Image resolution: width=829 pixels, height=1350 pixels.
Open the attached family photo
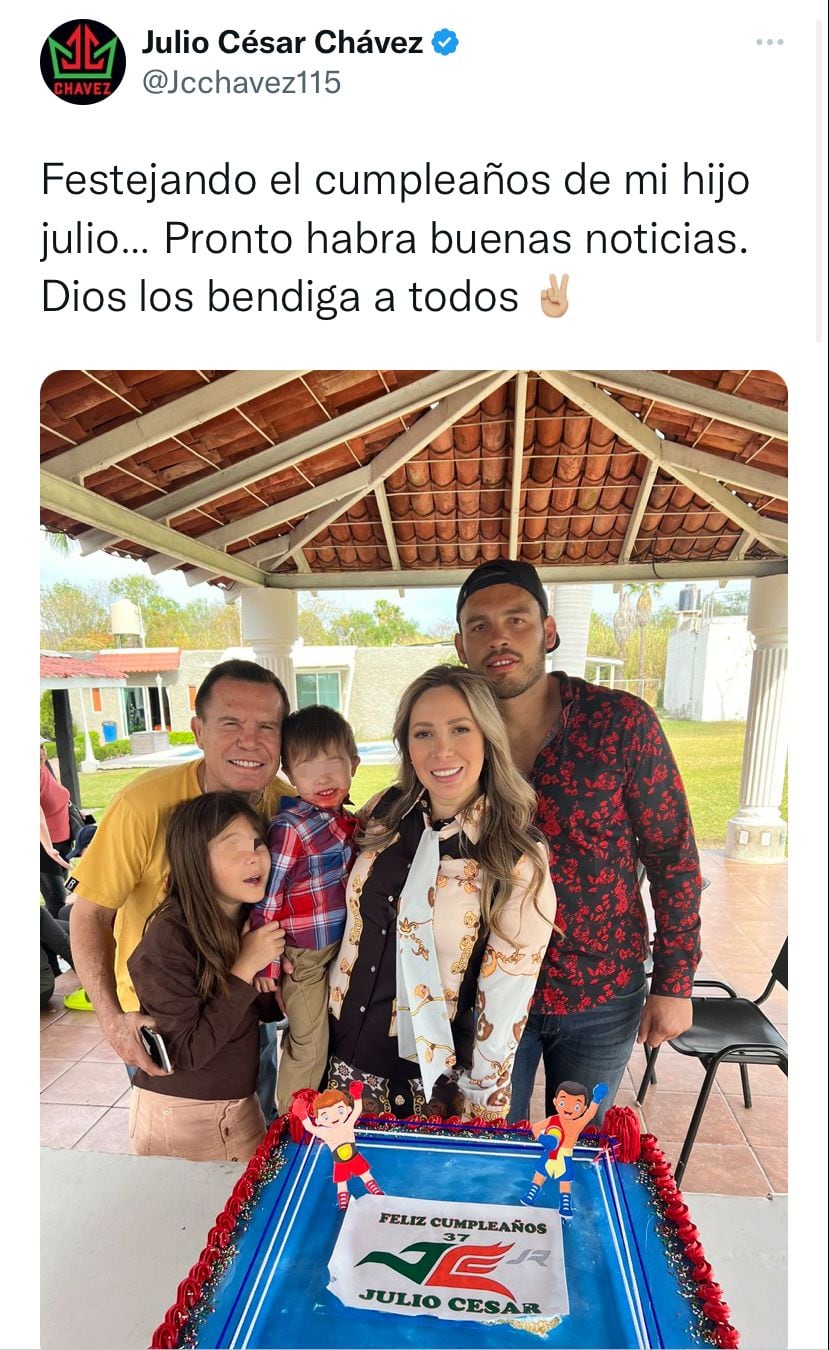(414, 860)
